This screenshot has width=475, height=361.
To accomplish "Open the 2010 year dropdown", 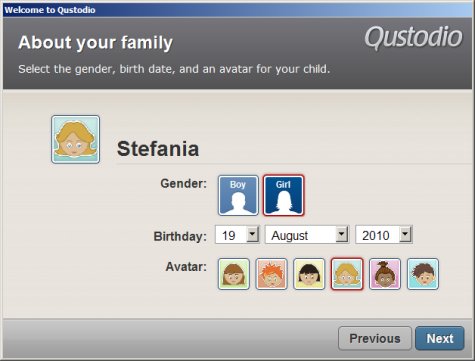I will pyautogui.click(x=405, y=234).
